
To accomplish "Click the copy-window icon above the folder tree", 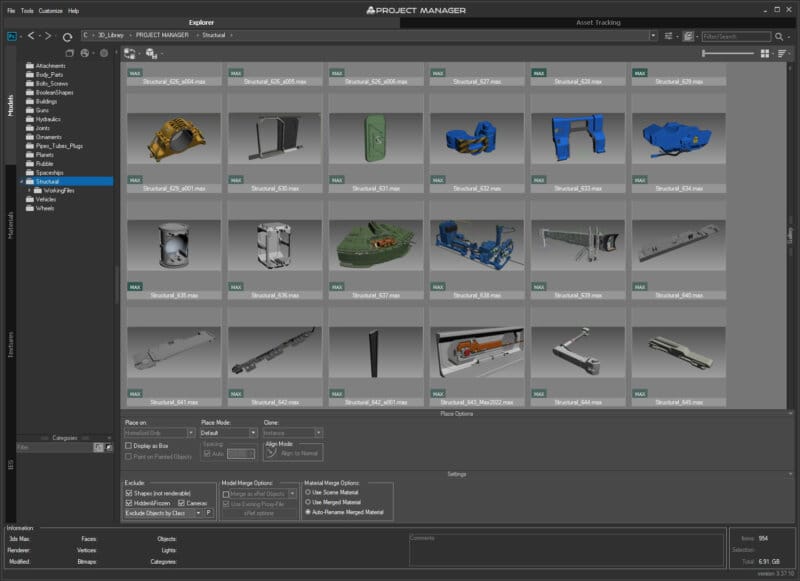I will [70, 53].
